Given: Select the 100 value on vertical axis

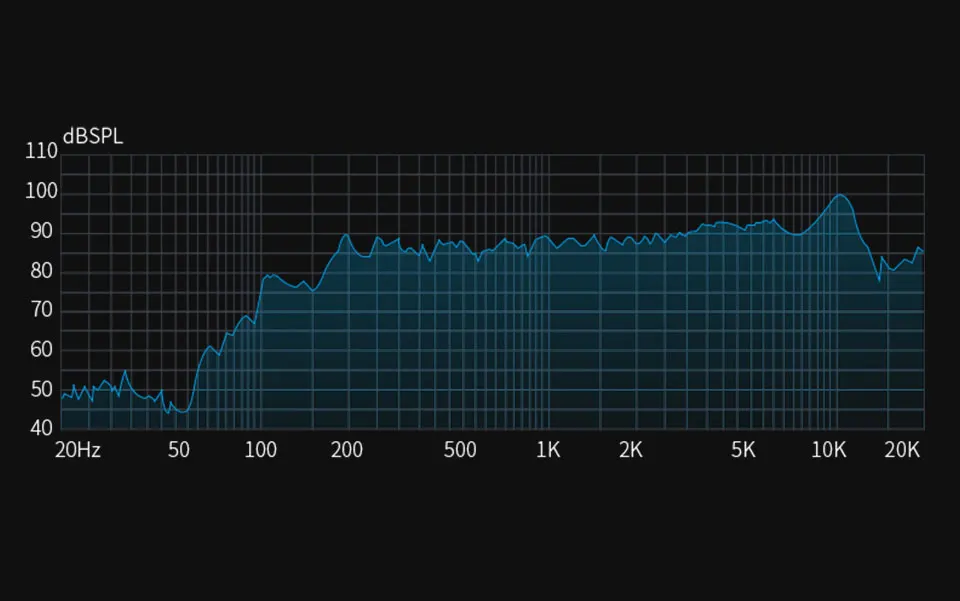Looking at the screenshot, I should [x=41, y=191].
